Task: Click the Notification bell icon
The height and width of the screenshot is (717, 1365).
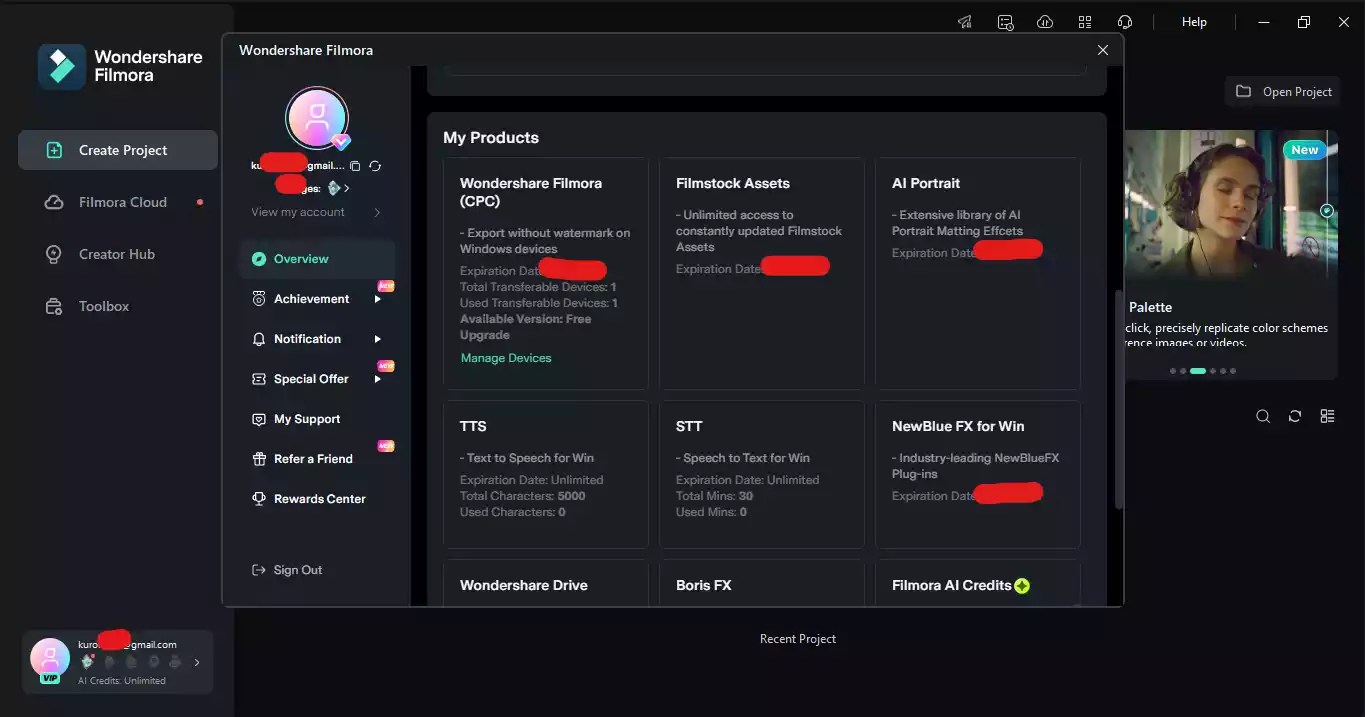Action: (x=259, y=339)
